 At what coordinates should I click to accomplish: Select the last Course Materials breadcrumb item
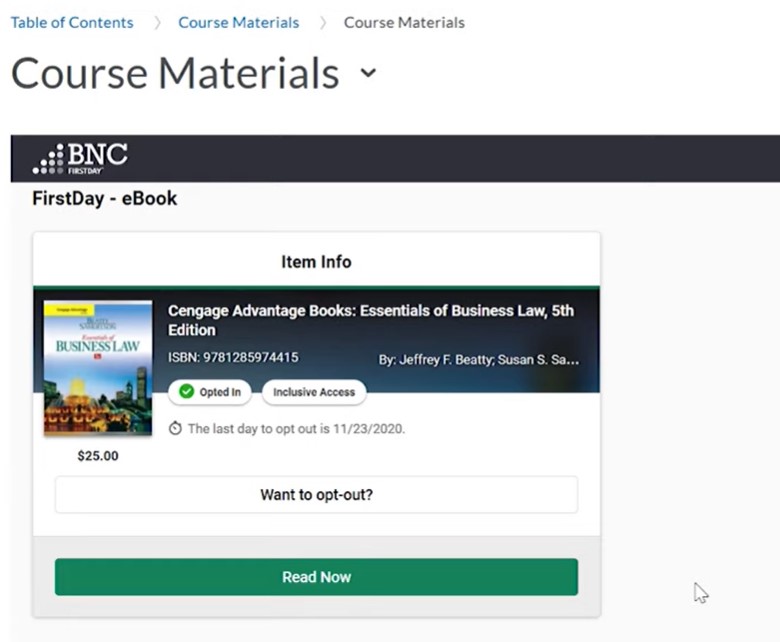pos(404,22)
